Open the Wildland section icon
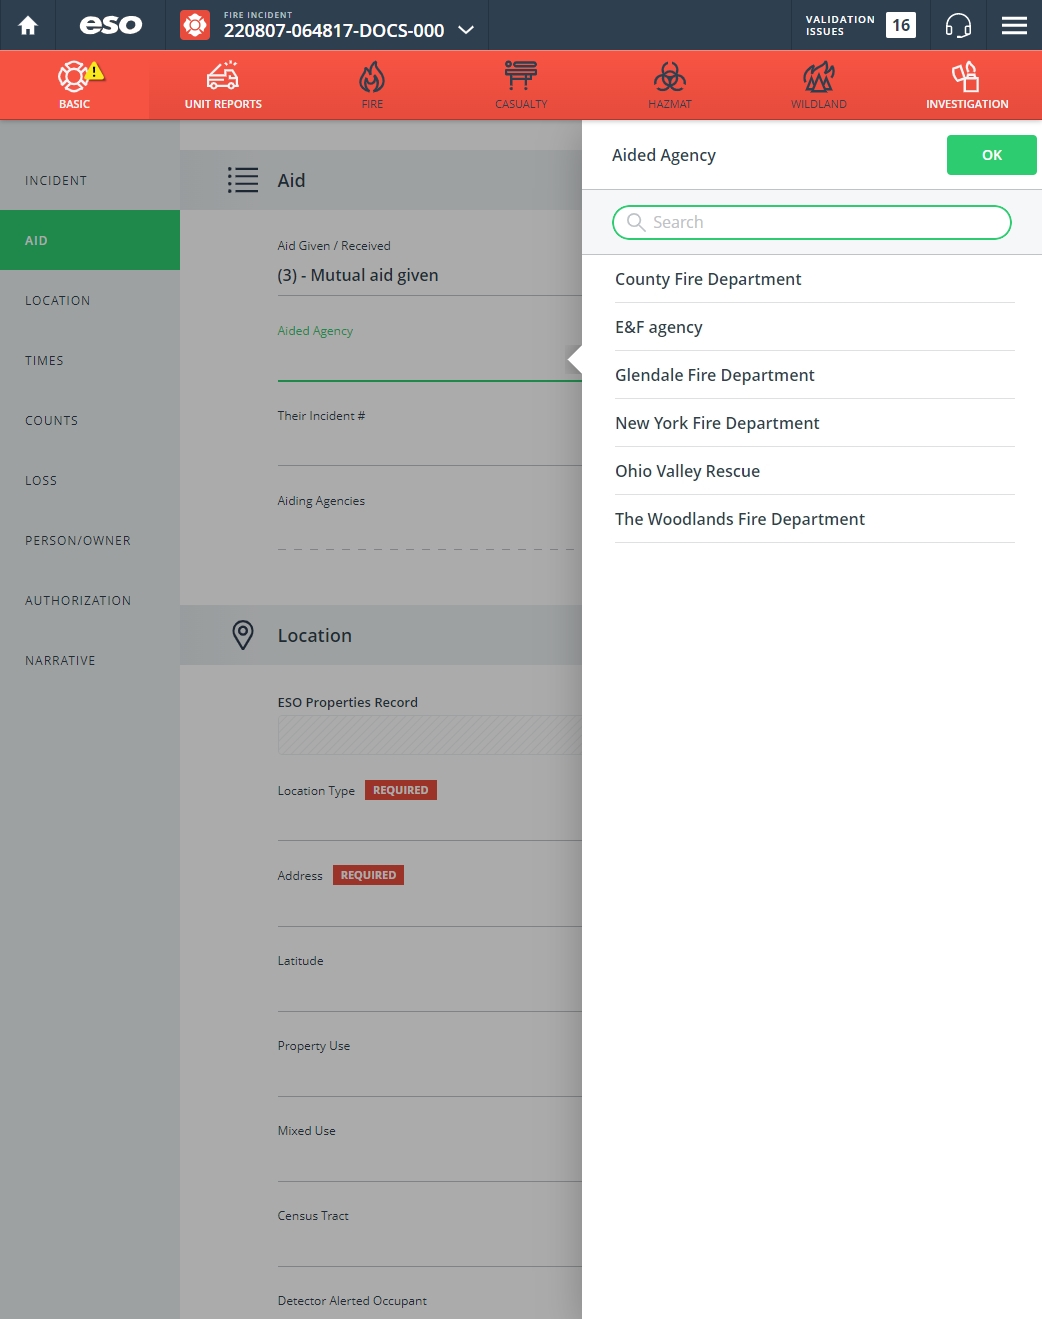 pos(819,76)
